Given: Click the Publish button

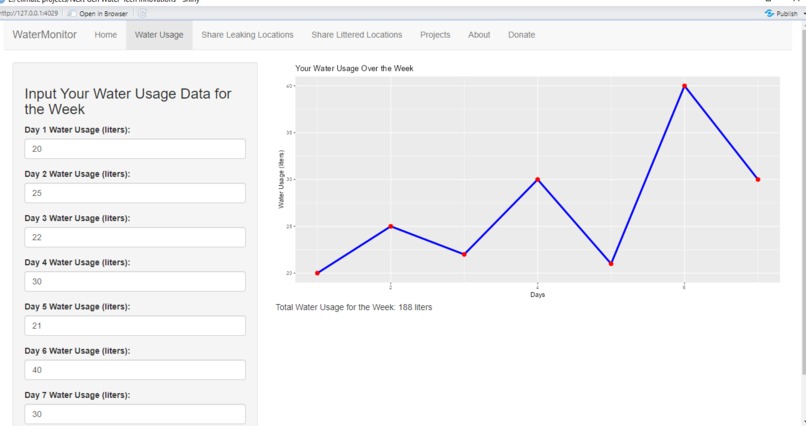Looking at the screenshot, I should point(782,13).
